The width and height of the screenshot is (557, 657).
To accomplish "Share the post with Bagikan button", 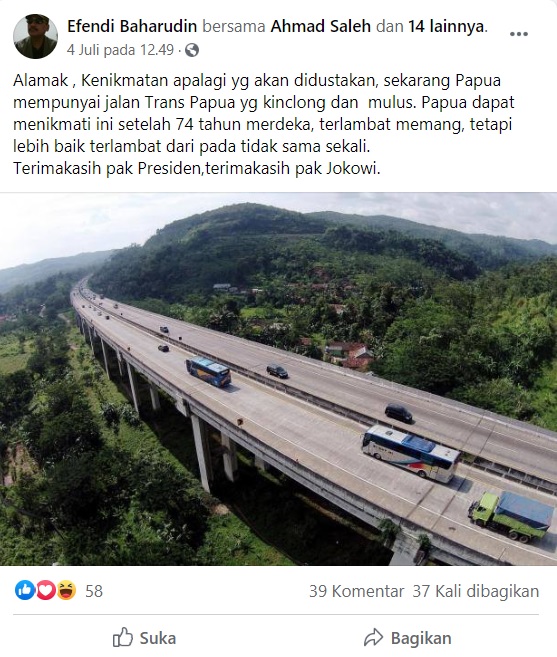I will tap(407, 638).
